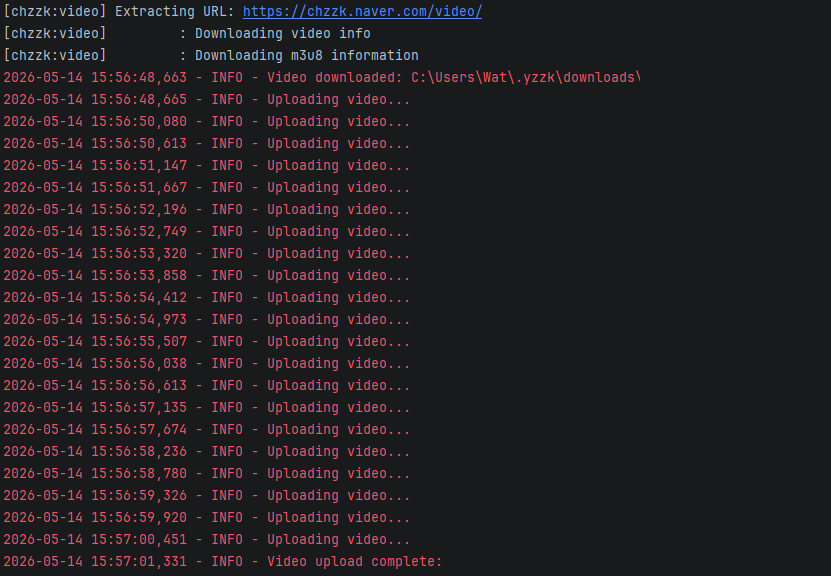The width and height of the screenshot is (831, 576).
Task: Click the log line stamped 15:56:56,613
Action: pyautogui.click(x=207, y=385)
